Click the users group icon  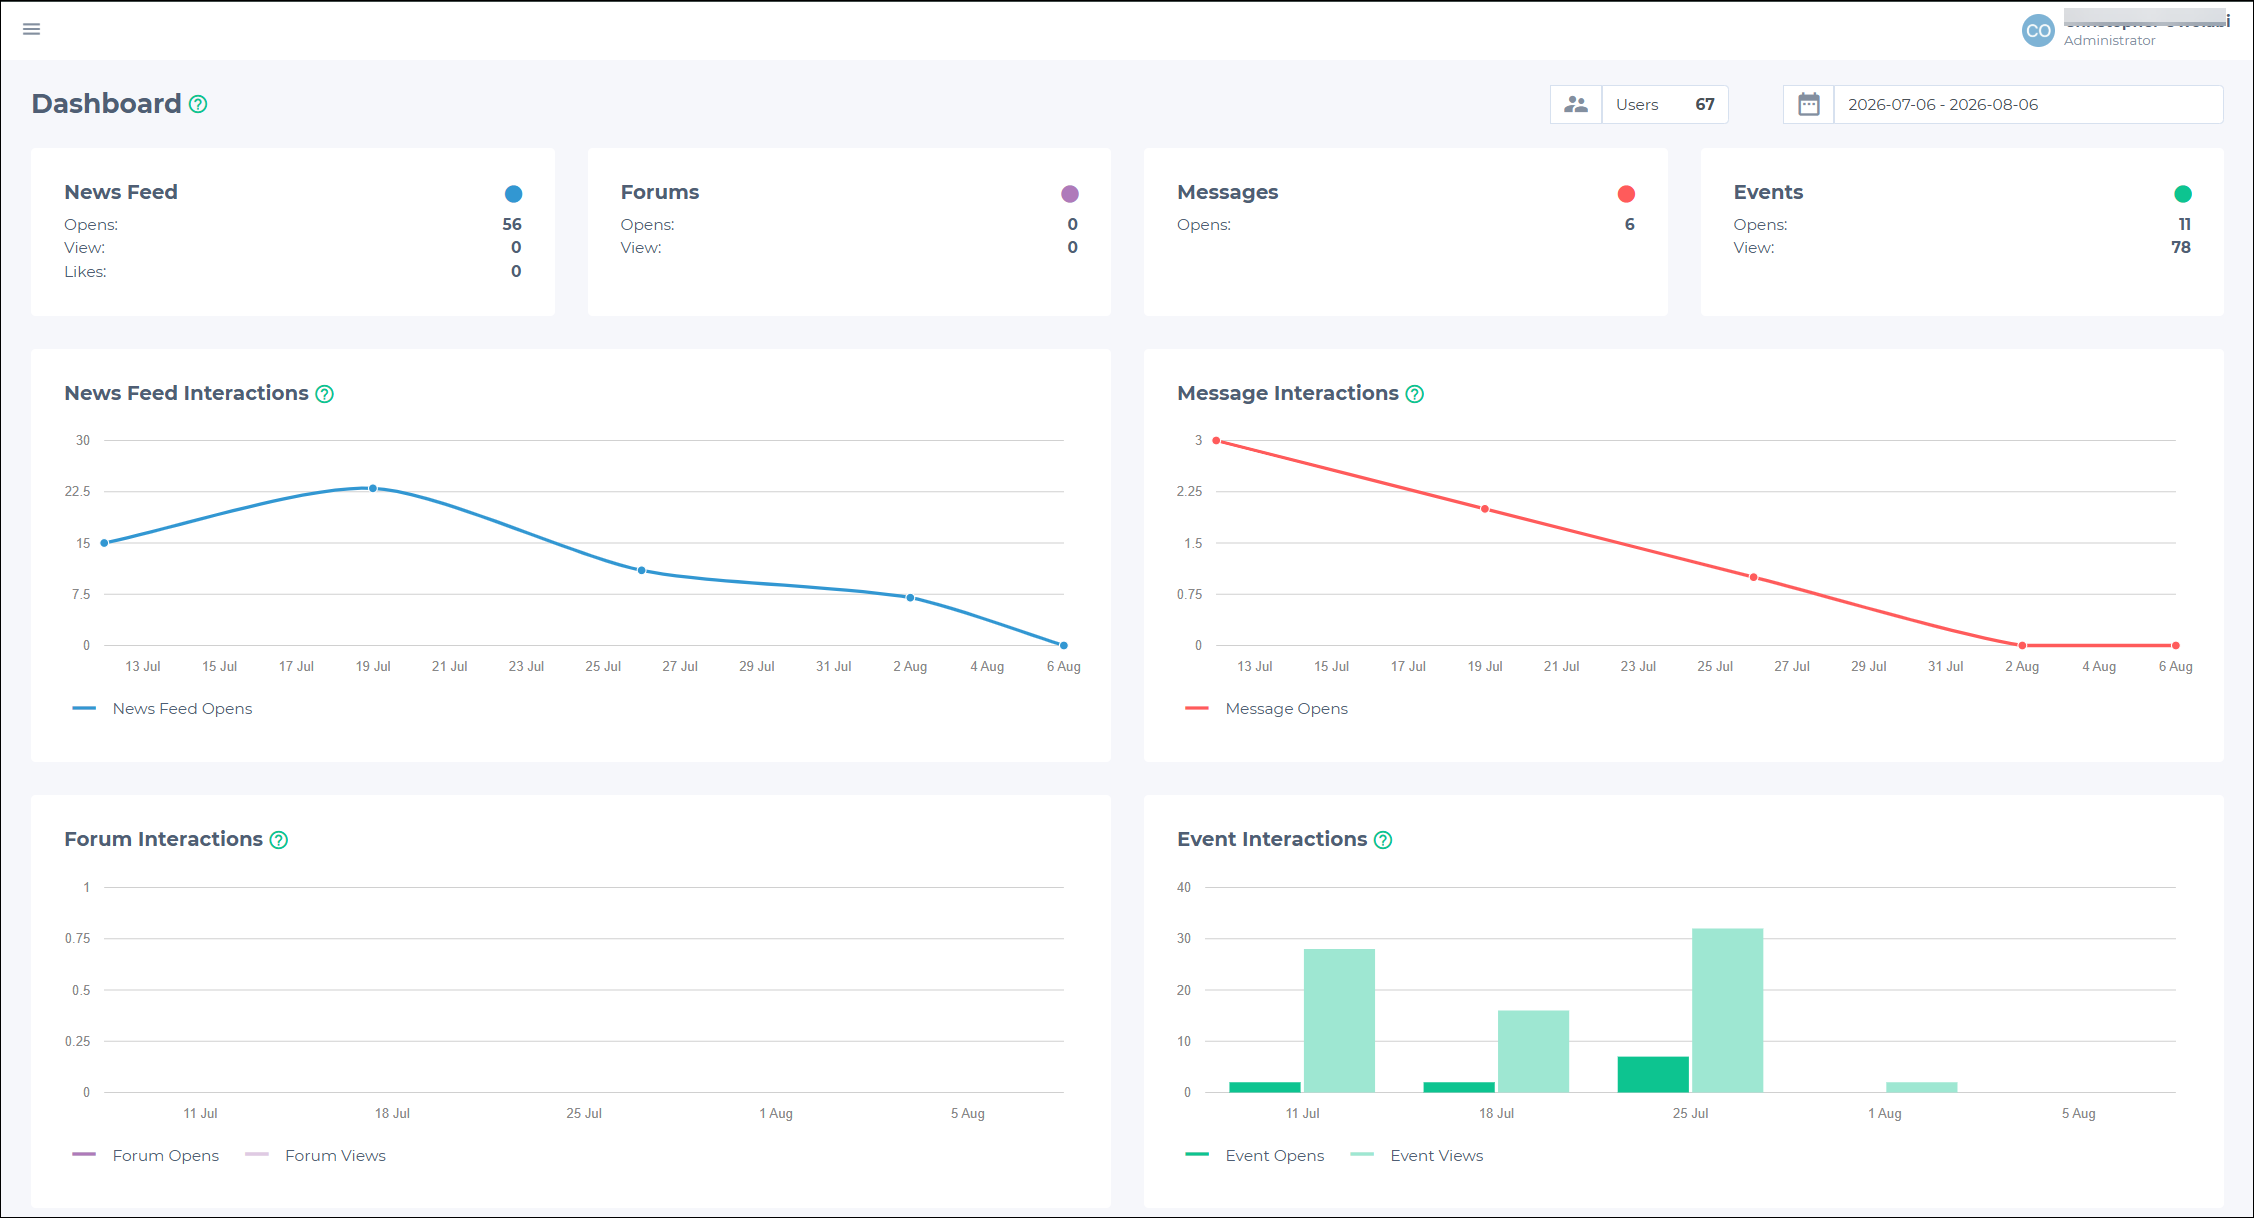(x=1576, y=104)
